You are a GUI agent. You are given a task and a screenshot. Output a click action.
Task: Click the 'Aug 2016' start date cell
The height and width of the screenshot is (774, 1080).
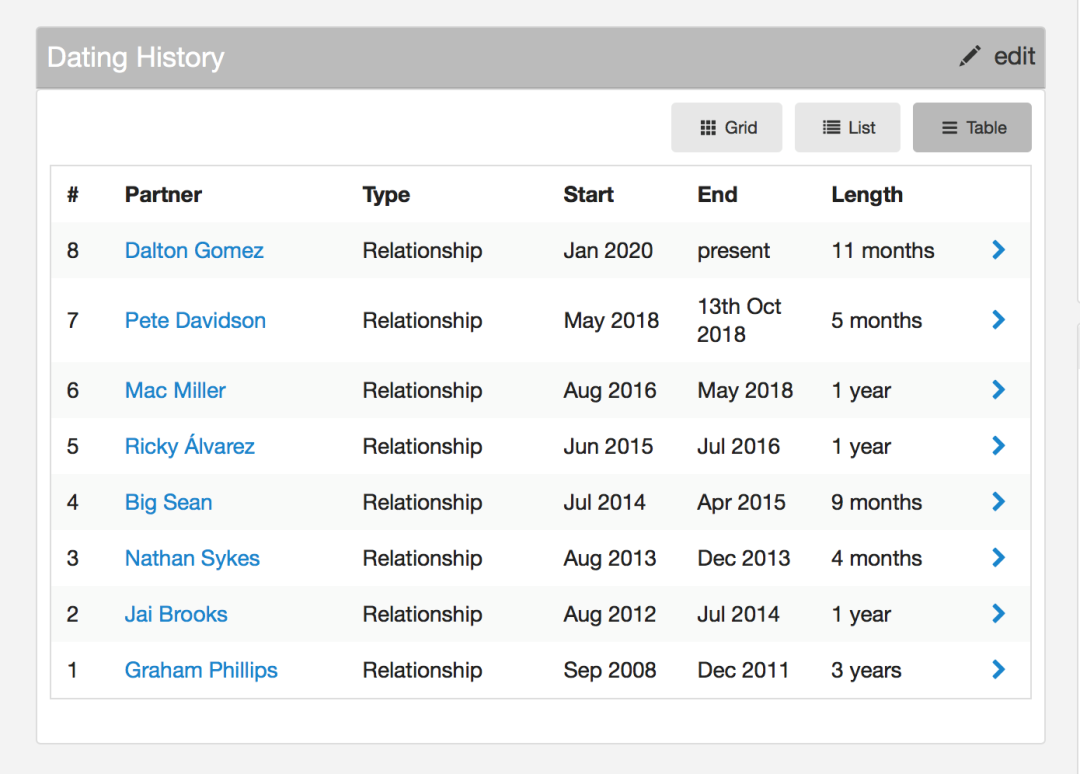click(610, 390)
